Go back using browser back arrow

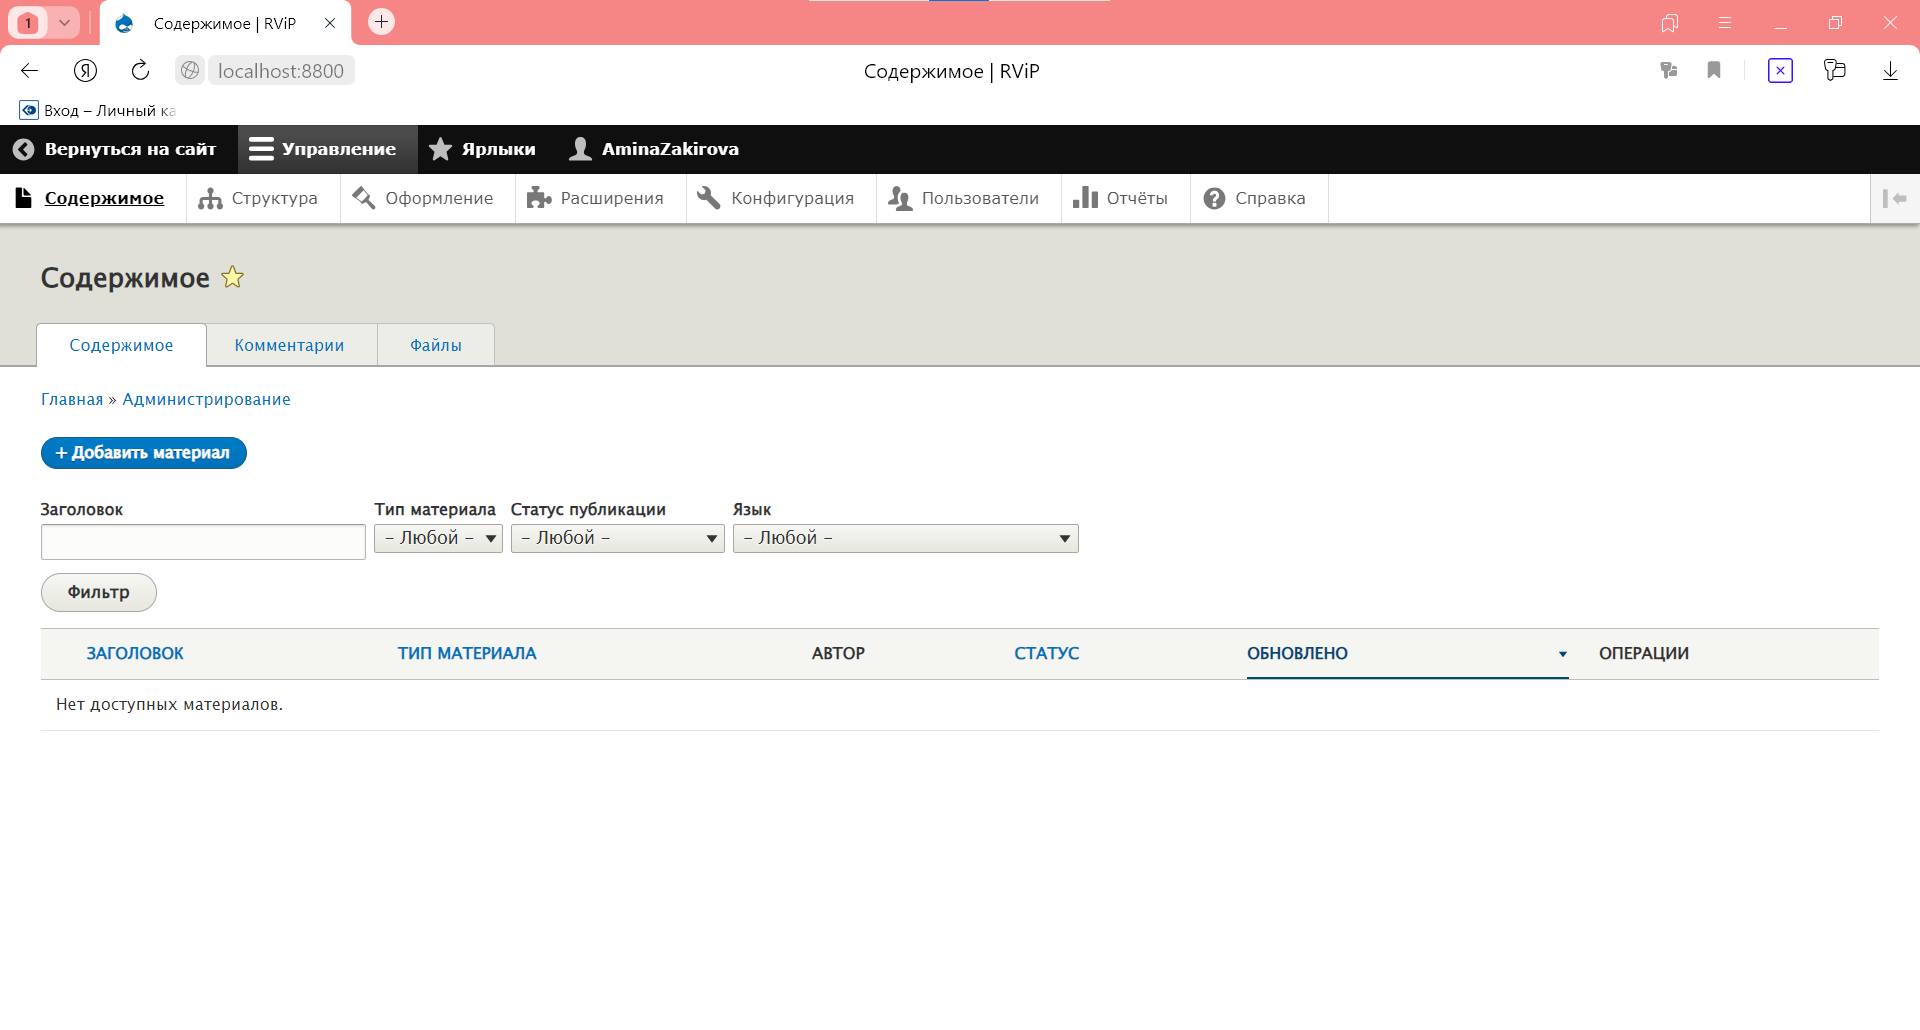point(29,70)
